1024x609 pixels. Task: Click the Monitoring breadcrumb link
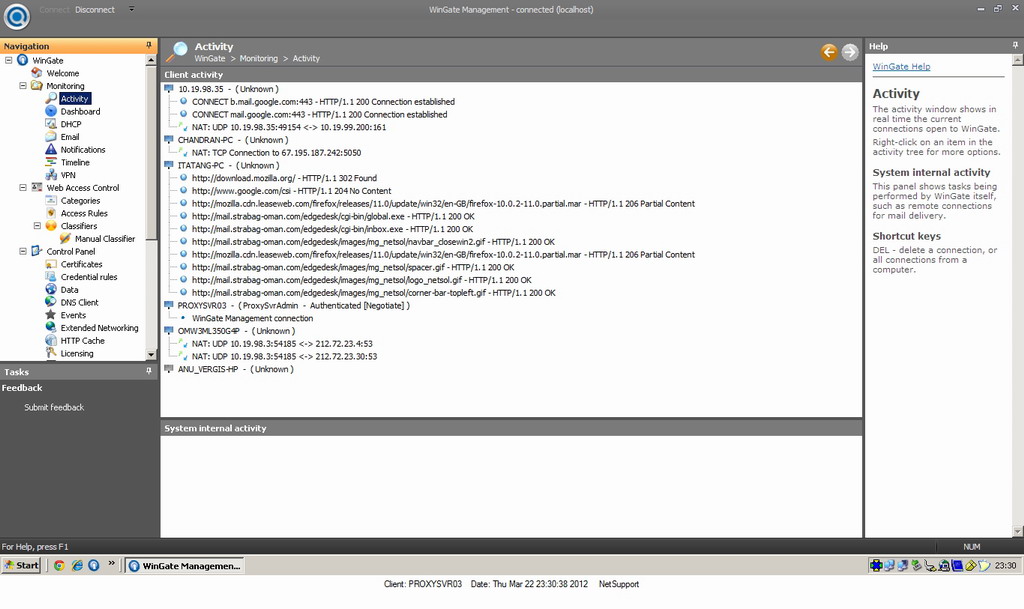[259, 58]
